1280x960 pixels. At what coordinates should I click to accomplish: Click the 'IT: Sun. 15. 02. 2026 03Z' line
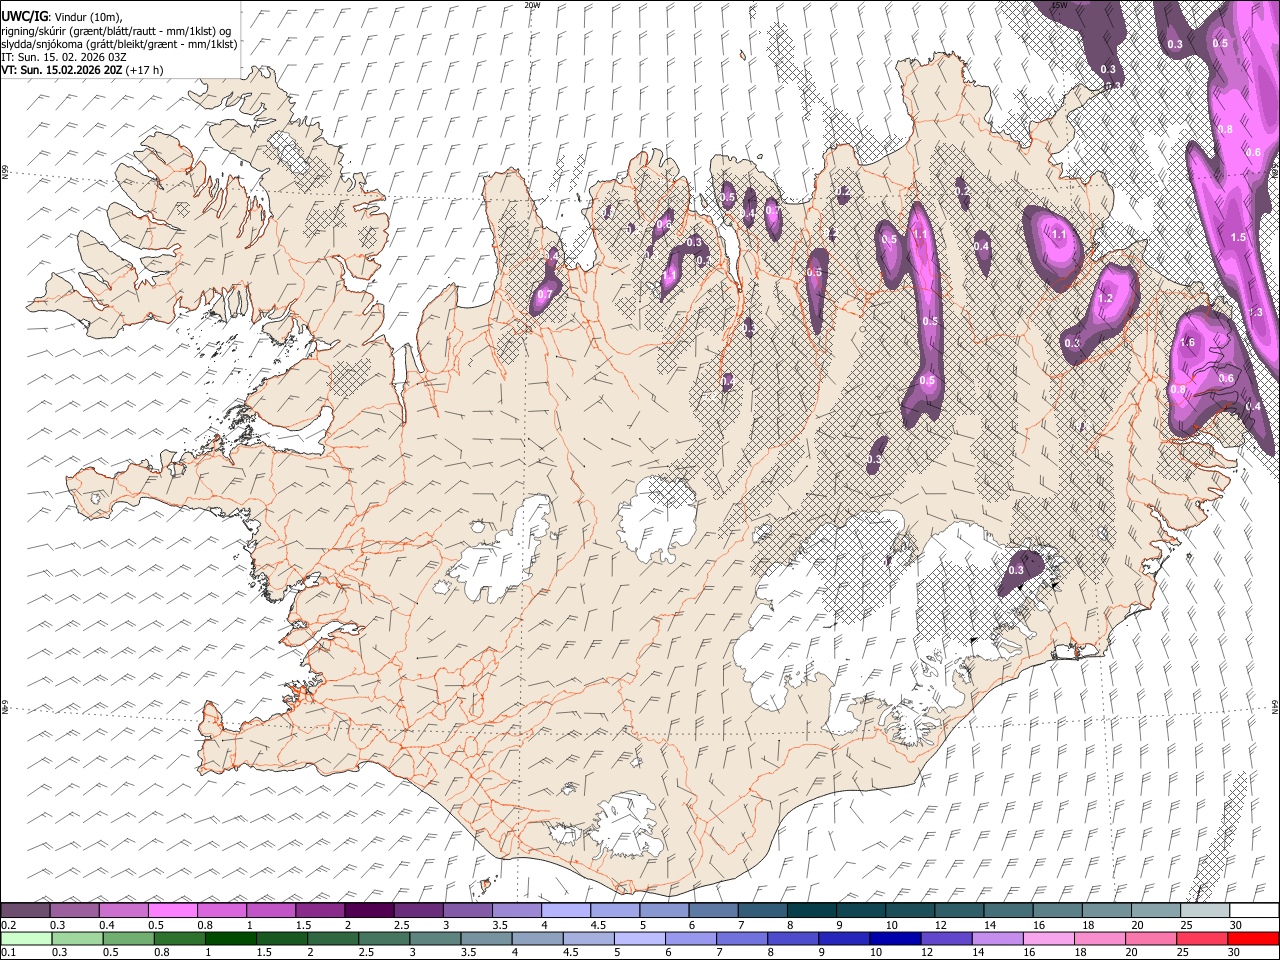(x=64, y=57)
